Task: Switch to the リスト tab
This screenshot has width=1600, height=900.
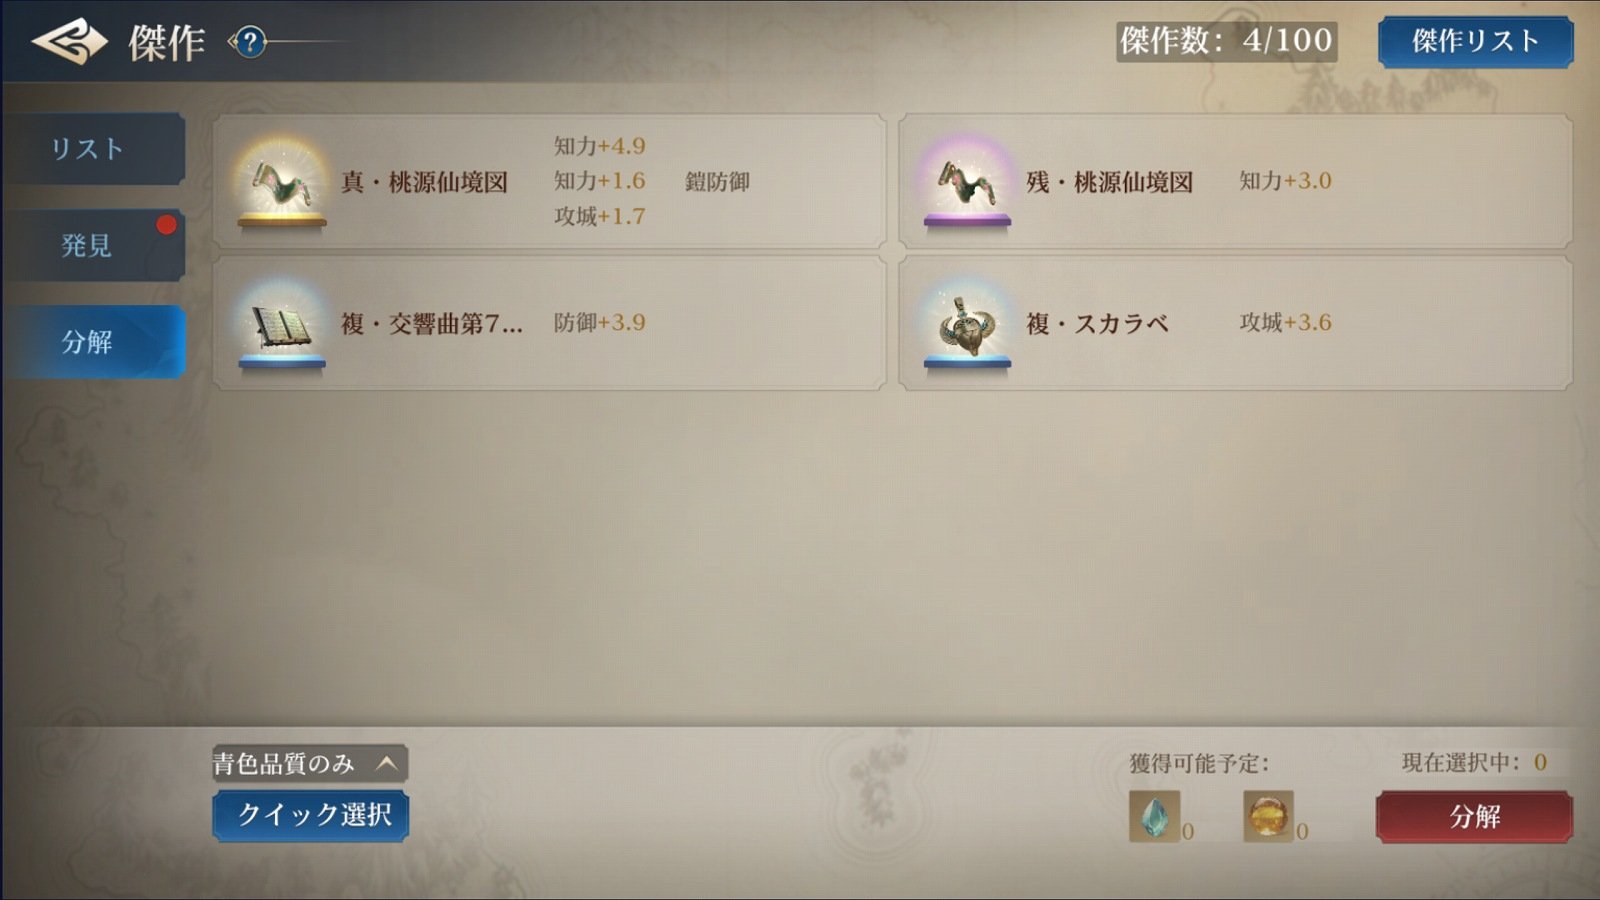Action: [x=93, y=148]
